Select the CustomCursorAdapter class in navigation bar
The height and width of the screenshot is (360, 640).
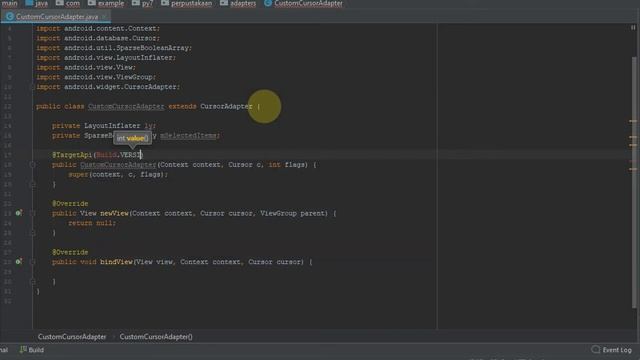point(304,4)
